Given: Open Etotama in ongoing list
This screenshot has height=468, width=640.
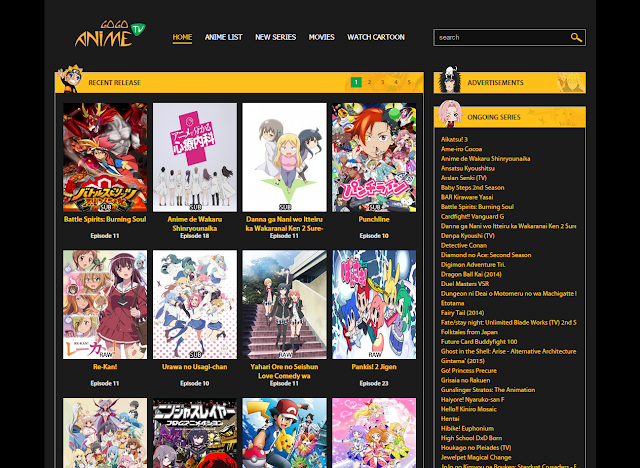Looking at the screenshot, I should tap(452, 303).
